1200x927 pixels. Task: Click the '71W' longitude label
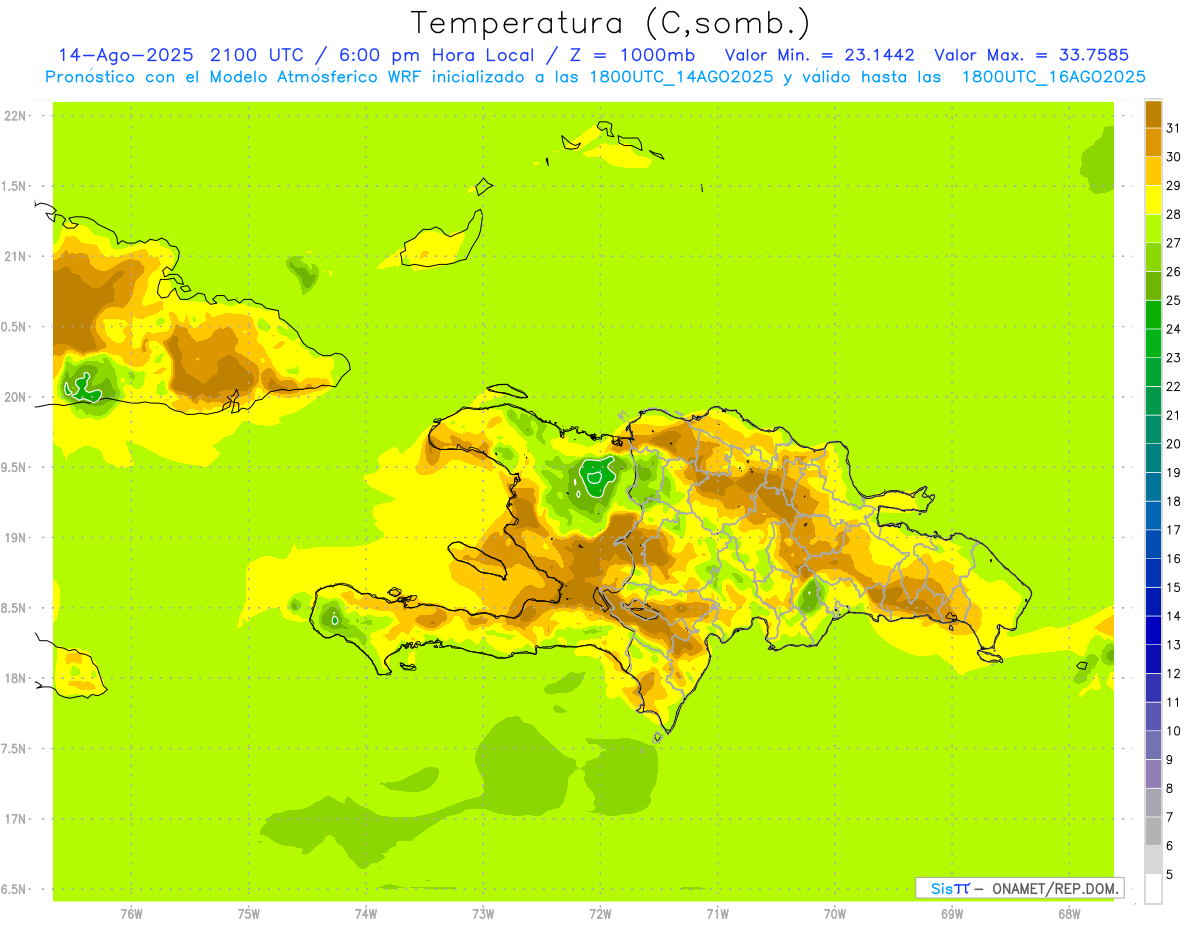point(717,914)
